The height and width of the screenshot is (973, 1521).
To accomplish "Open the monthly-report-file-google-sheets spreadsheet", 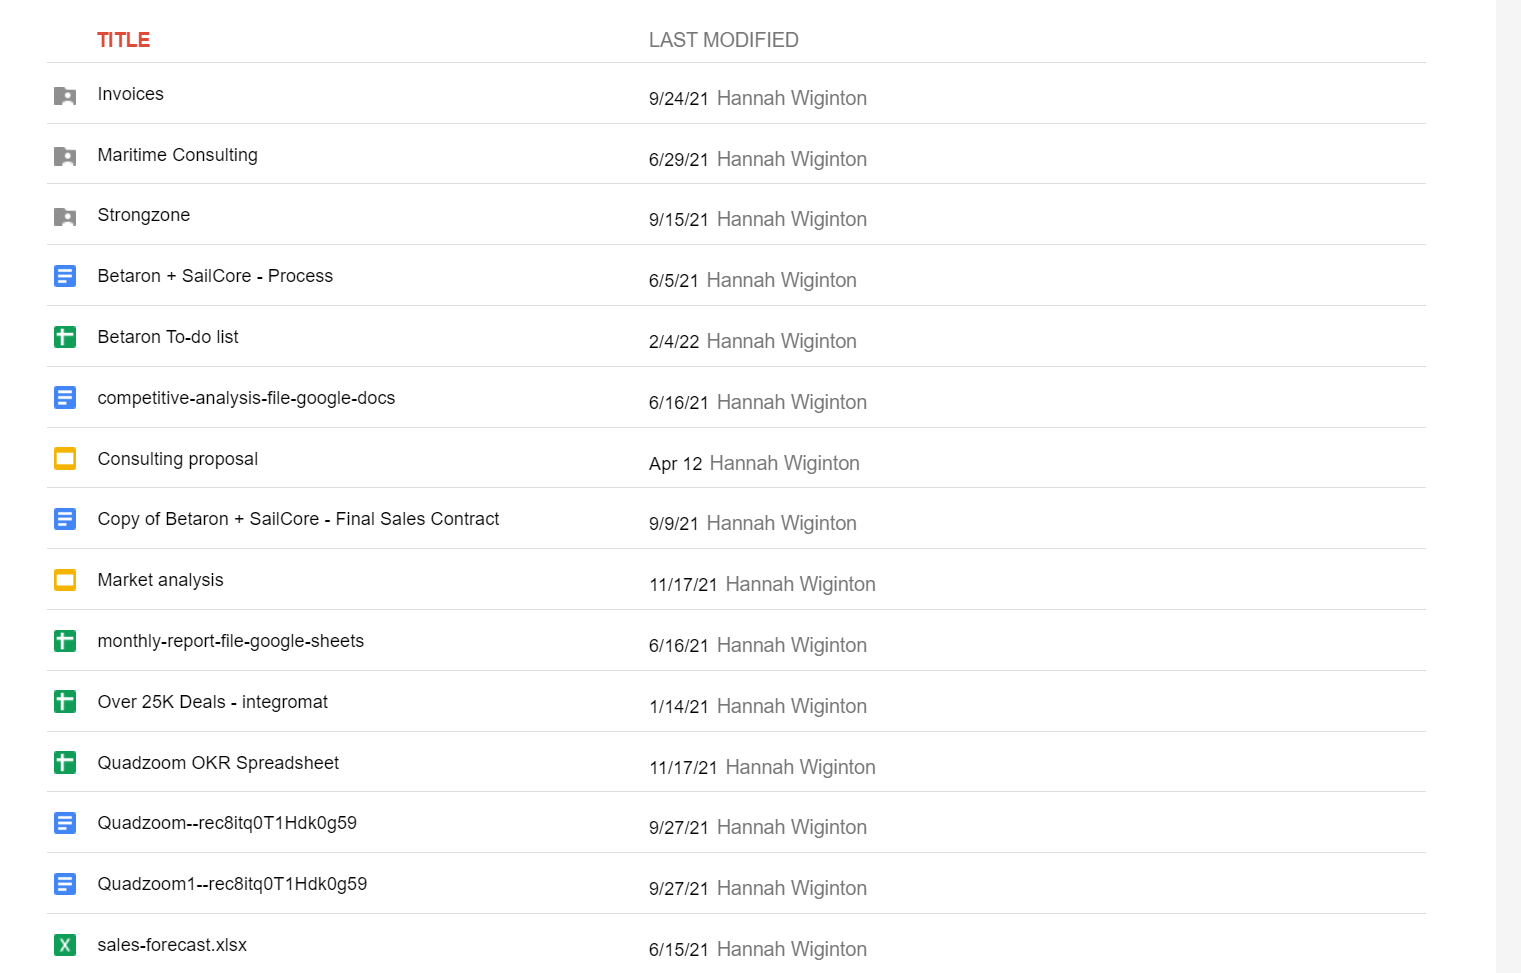I will (230, 640).
